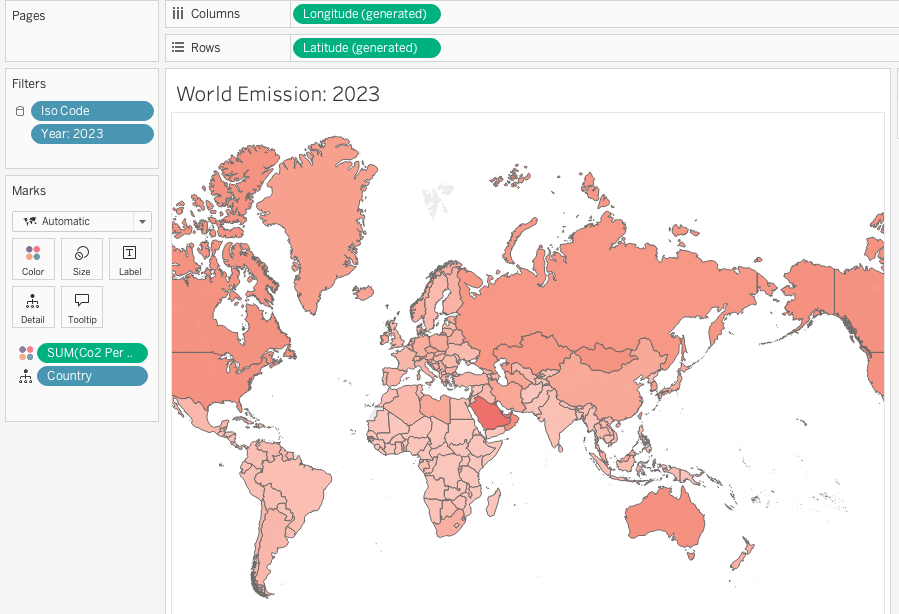
Task: Click the Rows label text
Action: (205, 48)
